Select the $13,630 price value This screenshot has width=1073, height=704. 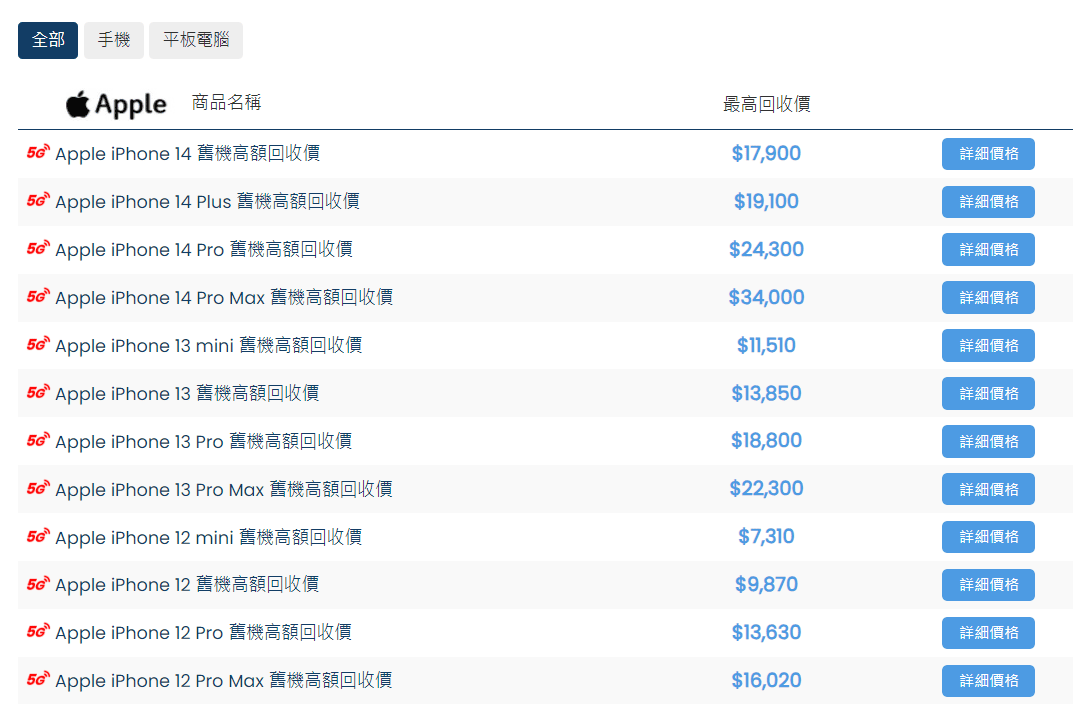click(x=766, y=632)
